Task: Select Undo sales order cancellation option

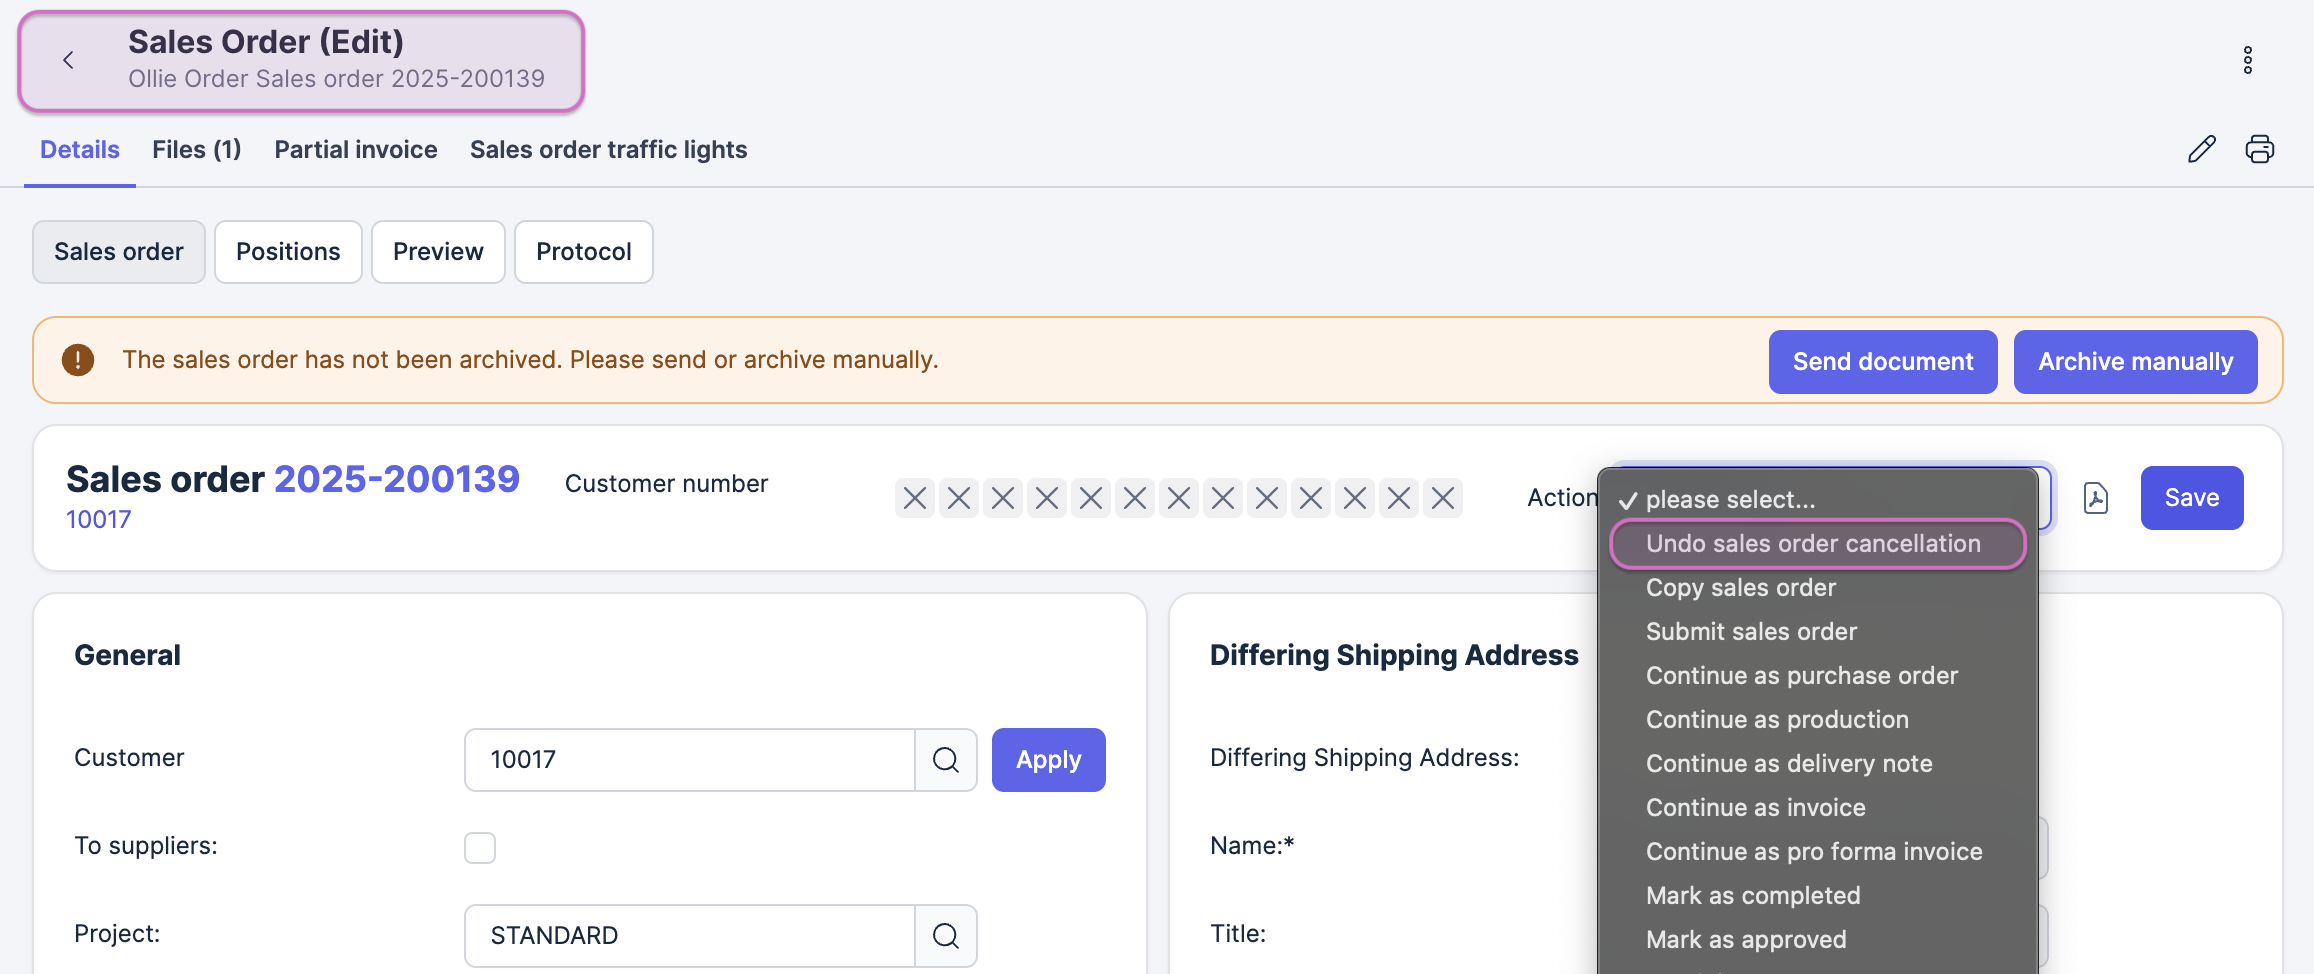Action: click(x=1812, y=544)
